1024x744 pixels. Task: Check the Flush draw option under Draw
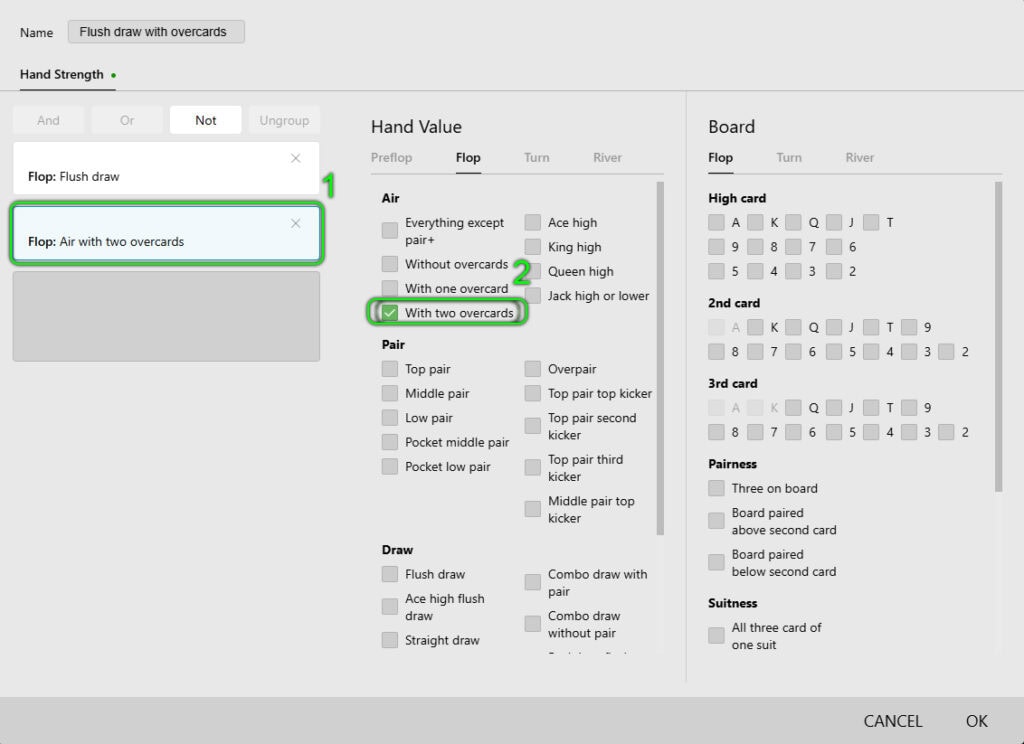[x=390, y=574]
